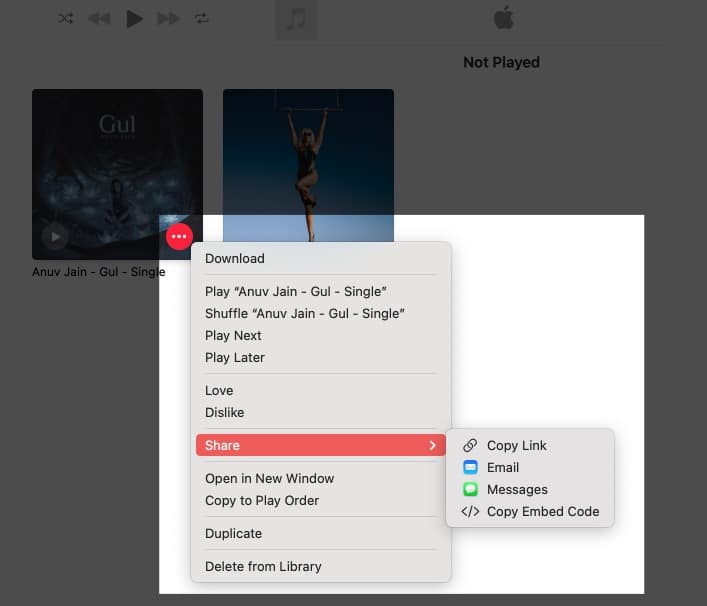Choose Copy Embed Code in the submenu
Viewport: 707px width, 606px height.
(530, 512)
